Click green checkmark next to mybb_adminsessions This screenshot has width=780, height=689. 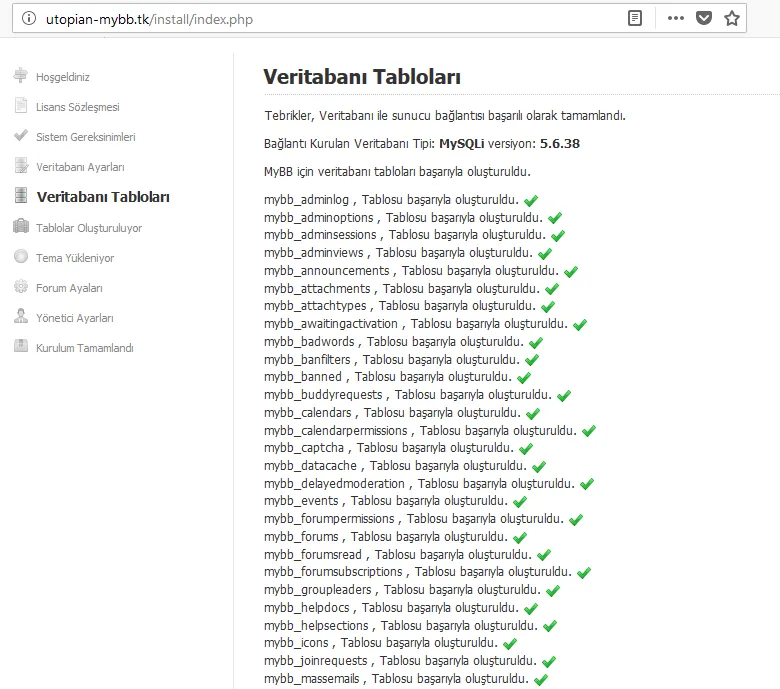[x=558, y=236]
